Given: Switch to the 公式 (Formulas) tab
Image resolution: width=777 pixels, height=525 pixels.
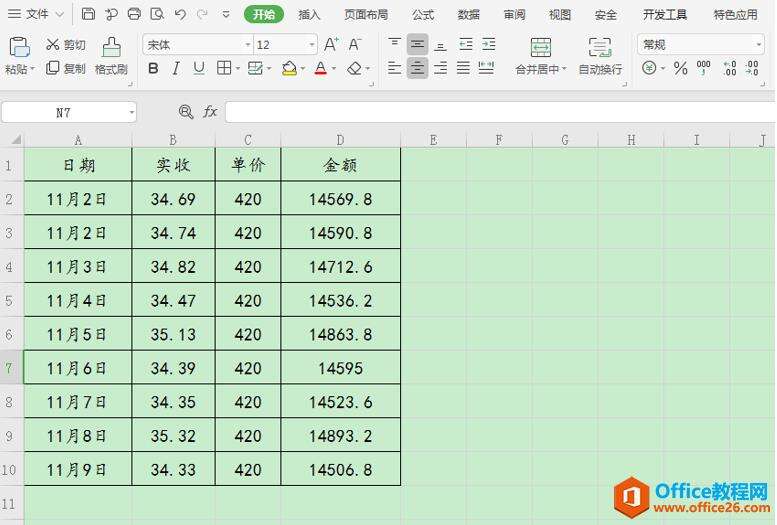Looking at the screenshot, I should (x=423, y=15).
